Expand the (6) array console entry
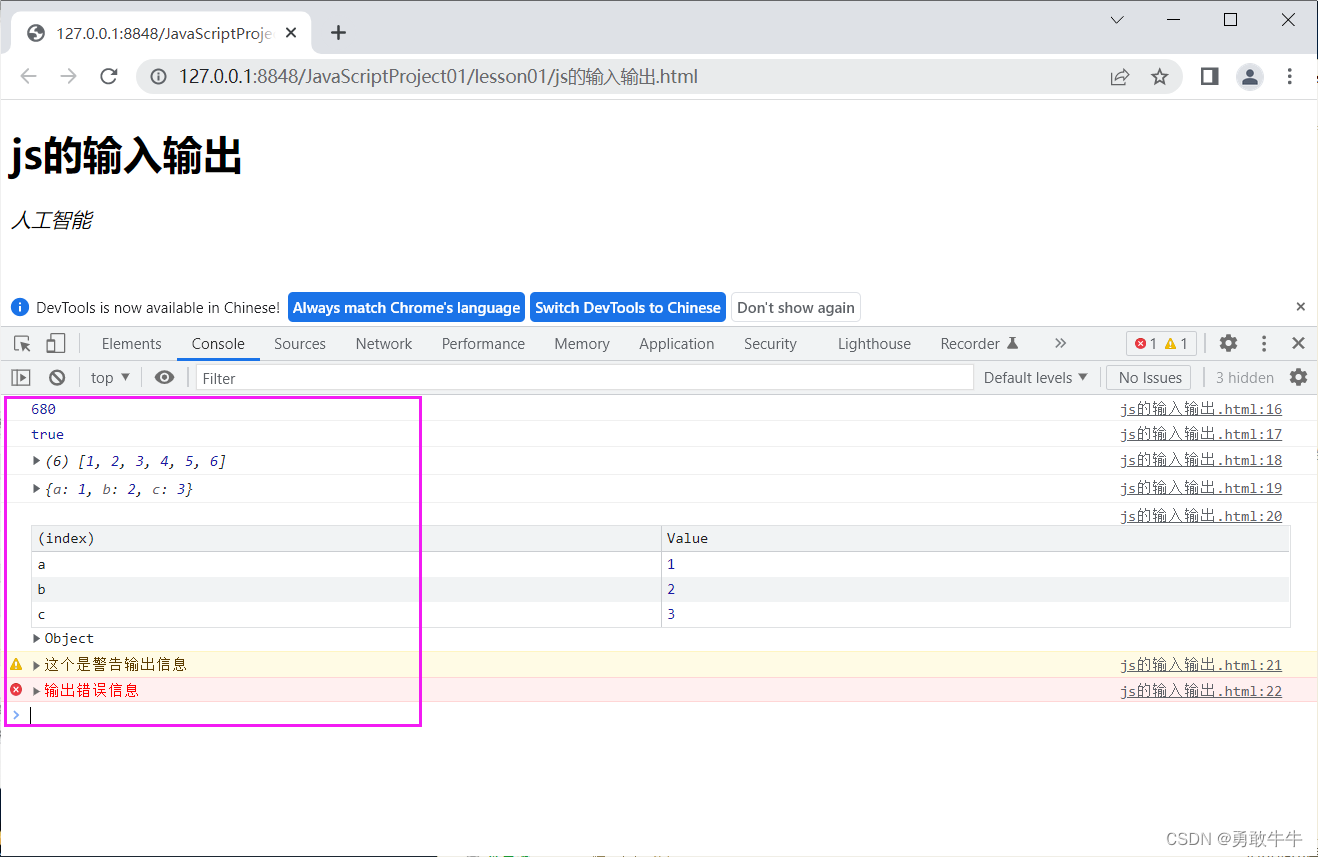Viewport: 1318px width, 857px height. pos(37,461)
